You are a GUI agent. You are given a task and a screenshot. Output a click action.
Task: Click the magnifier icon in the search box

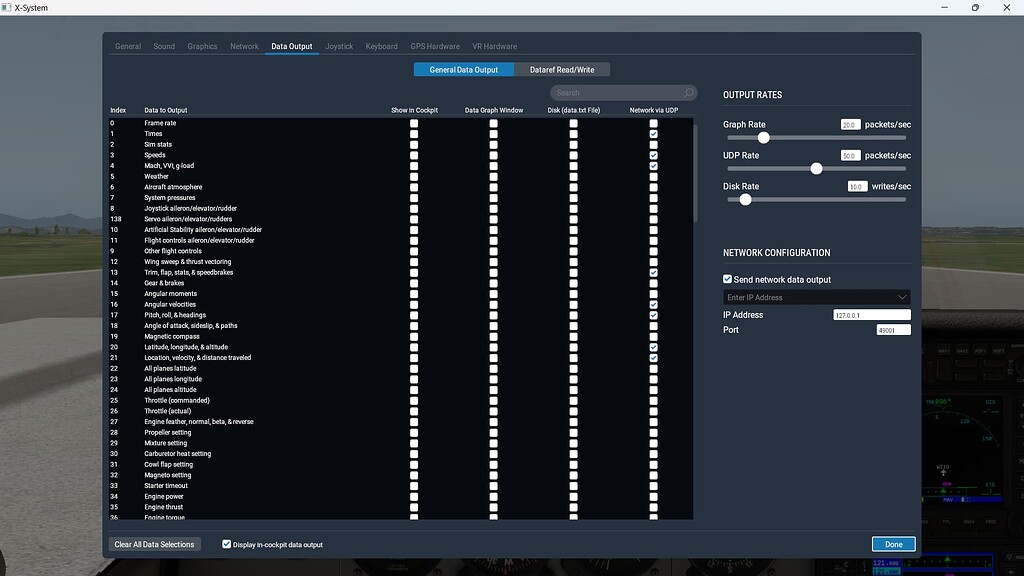coord(690,93)
